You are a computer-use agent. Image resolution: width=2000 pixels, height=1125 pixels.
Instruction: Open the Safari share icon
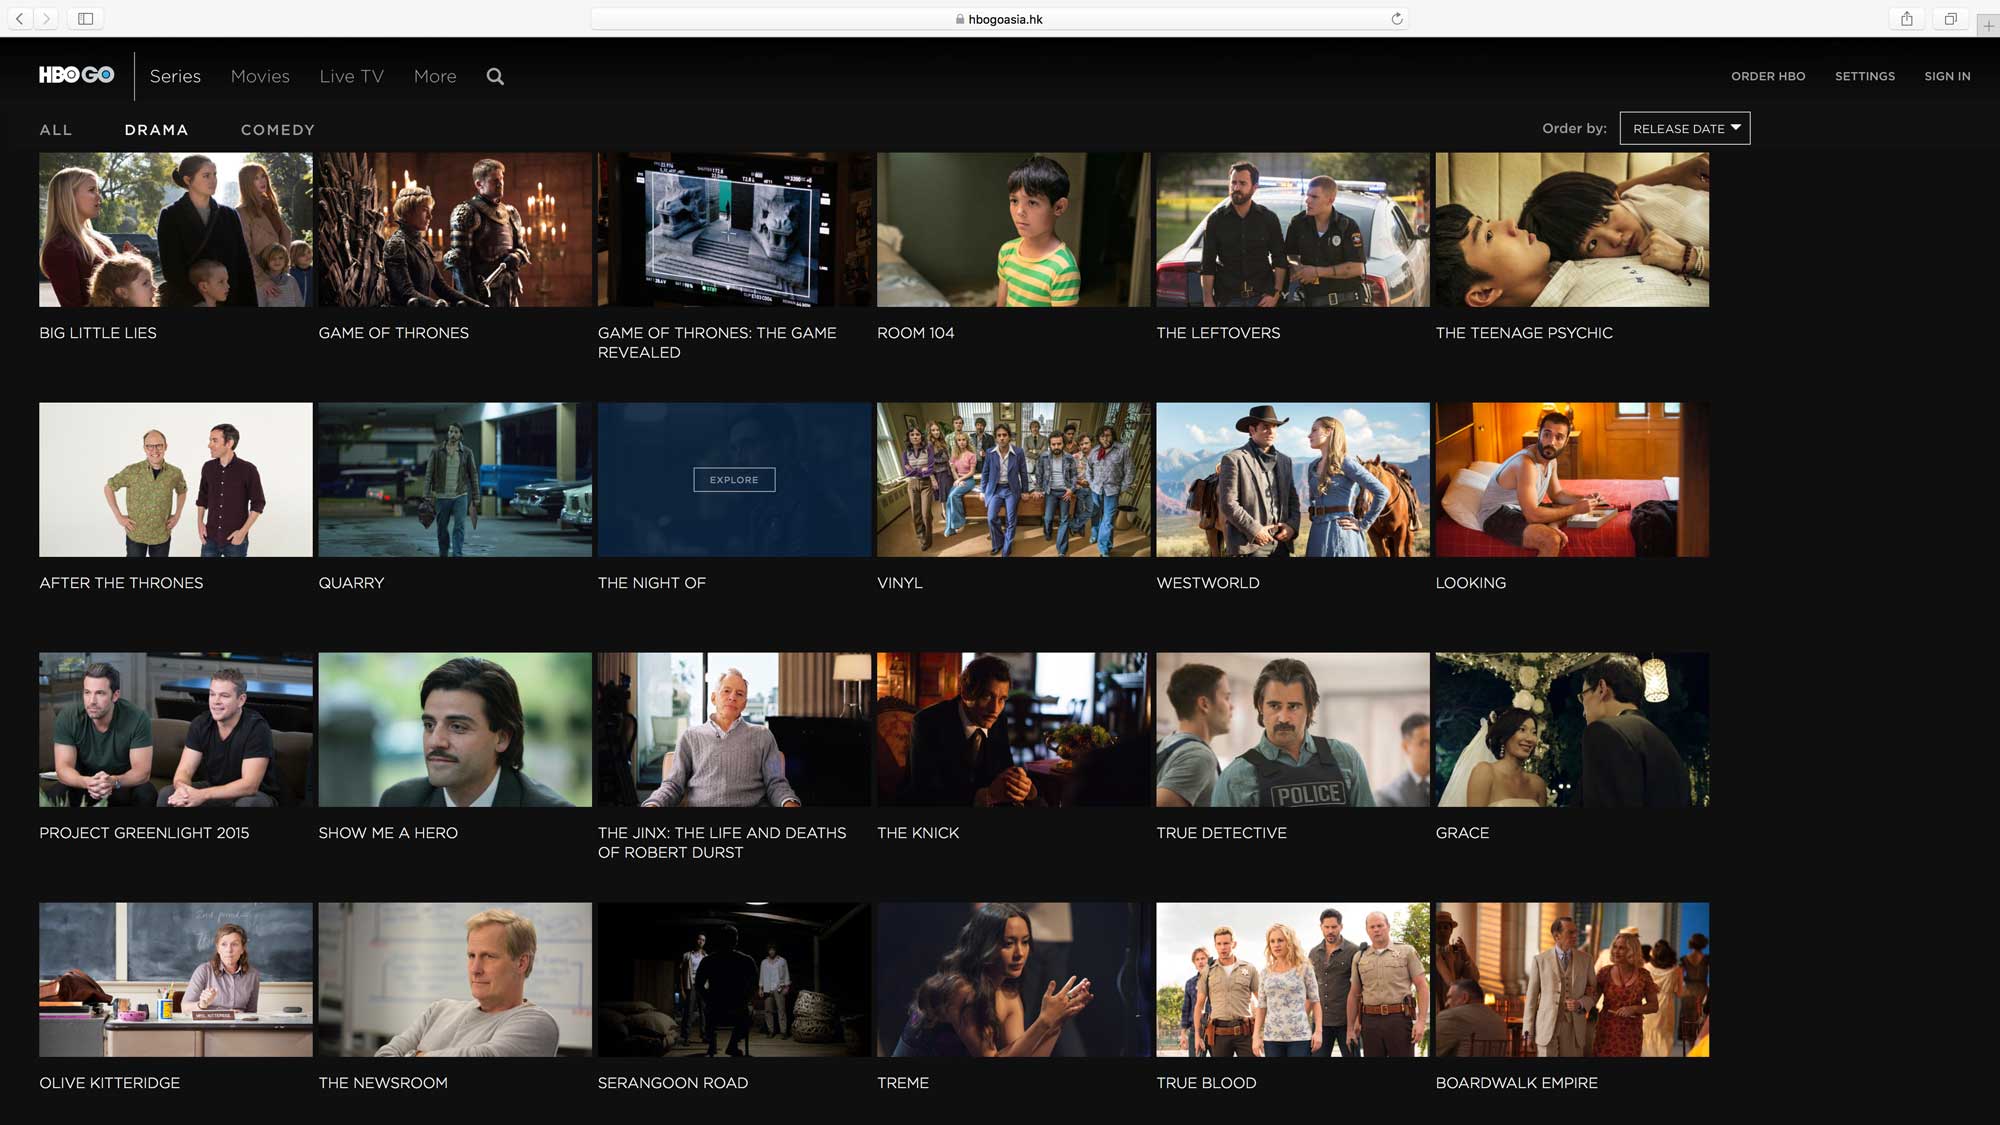coord(1907,18)
